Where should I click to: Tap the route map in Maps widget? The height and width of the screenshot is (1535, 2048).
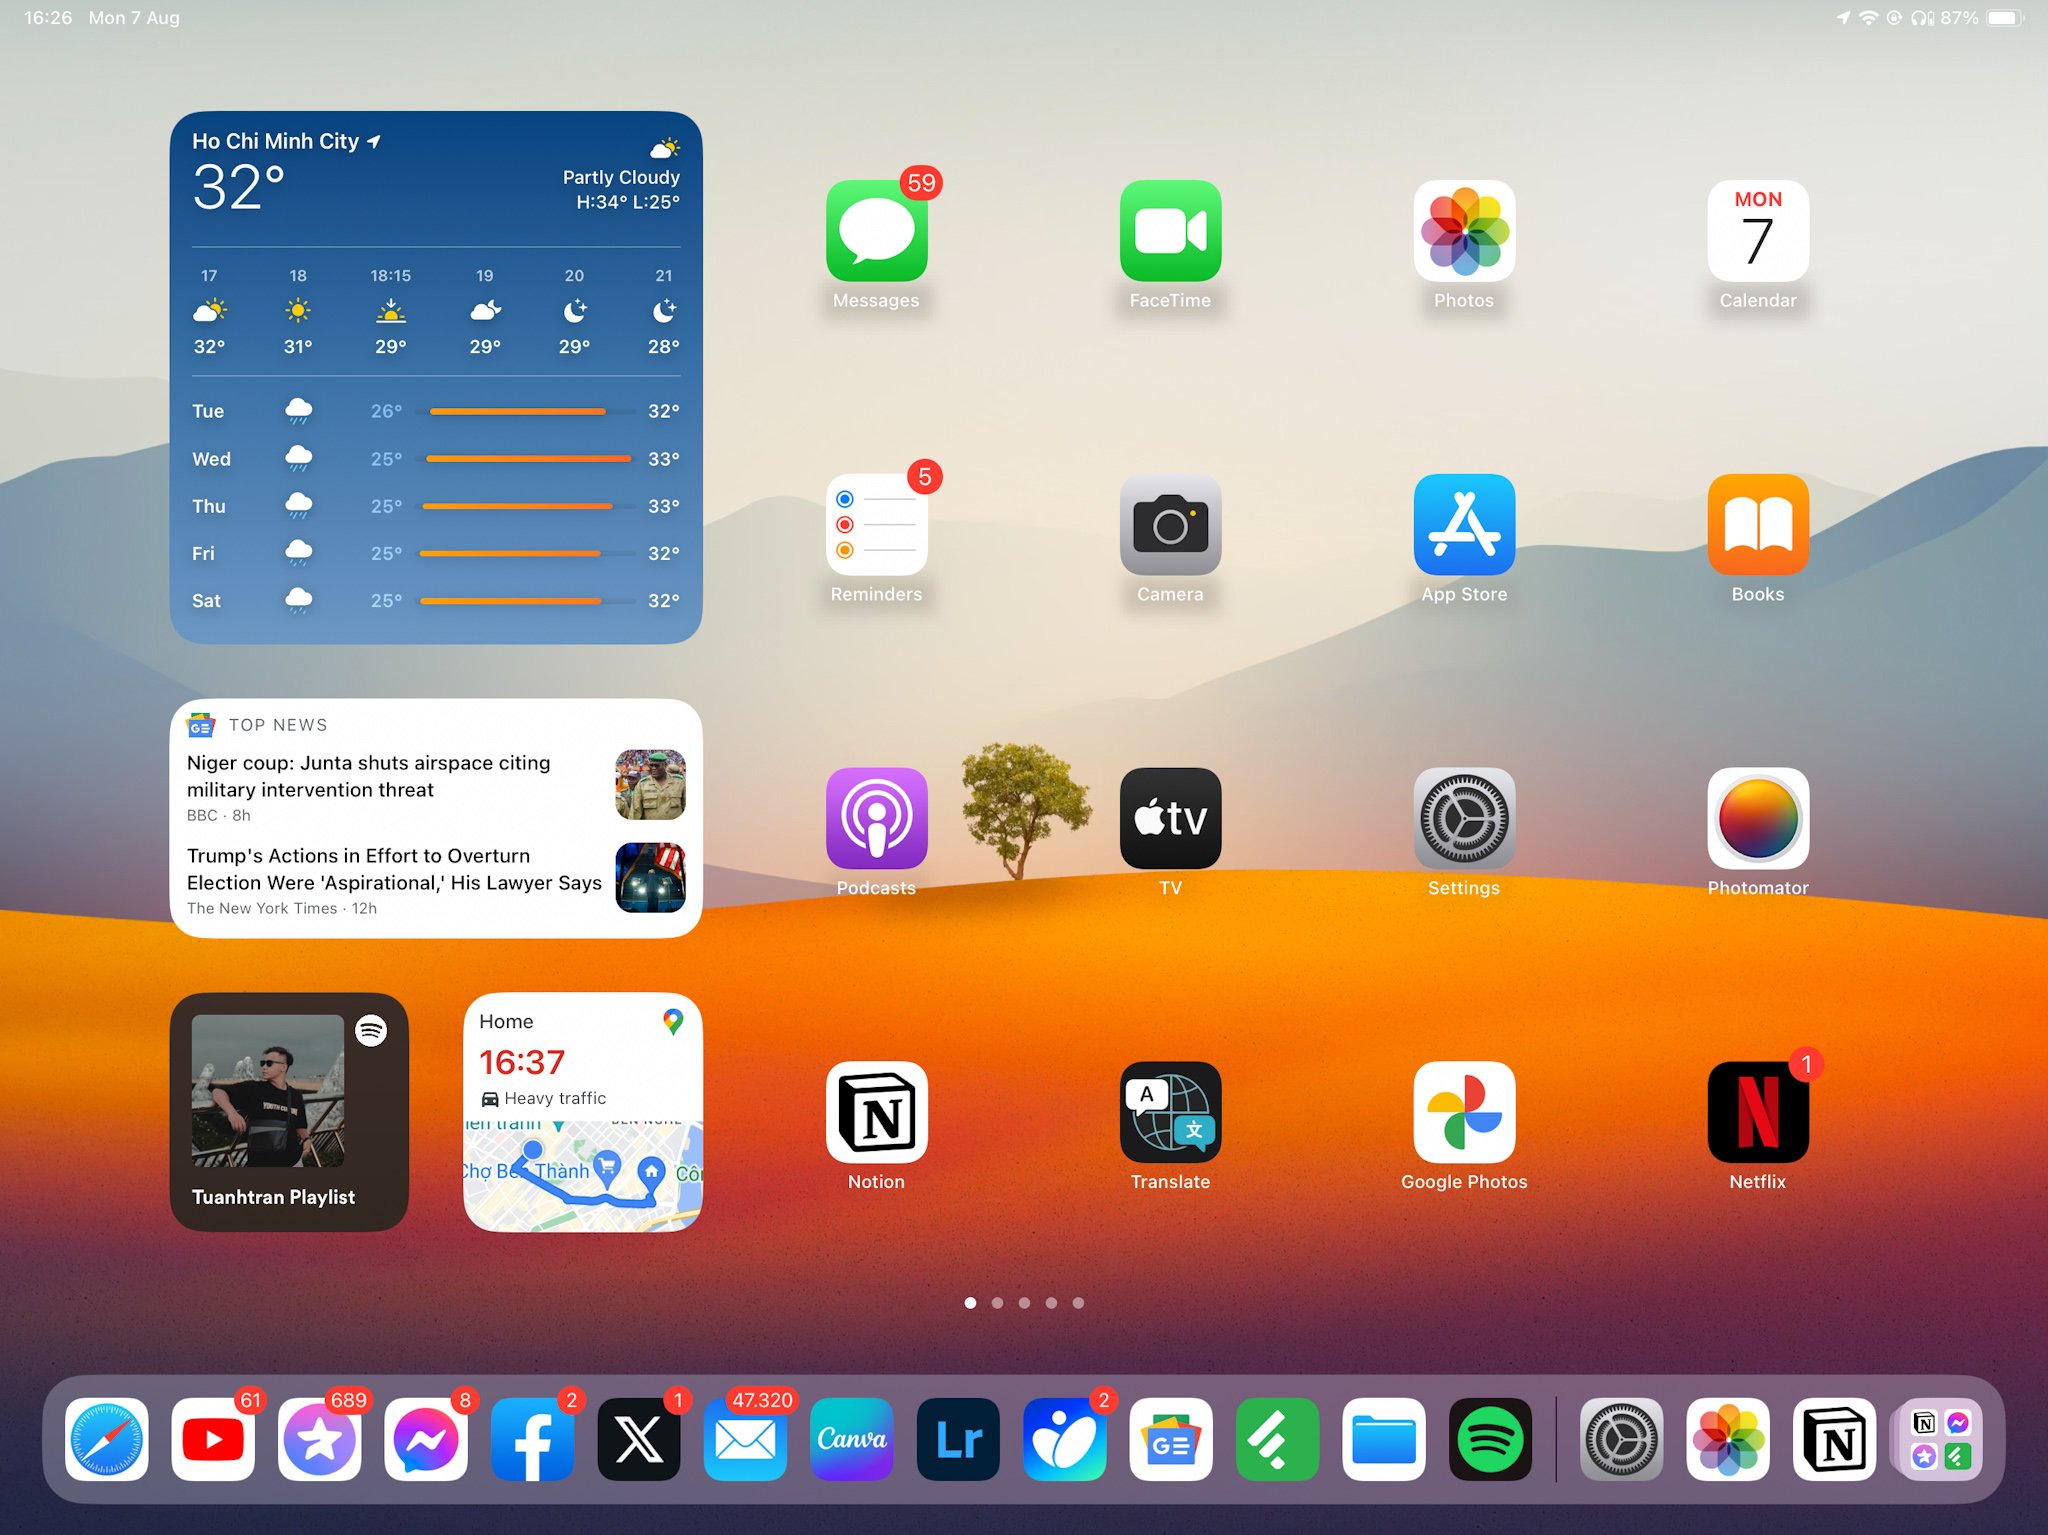(583, 1176)
